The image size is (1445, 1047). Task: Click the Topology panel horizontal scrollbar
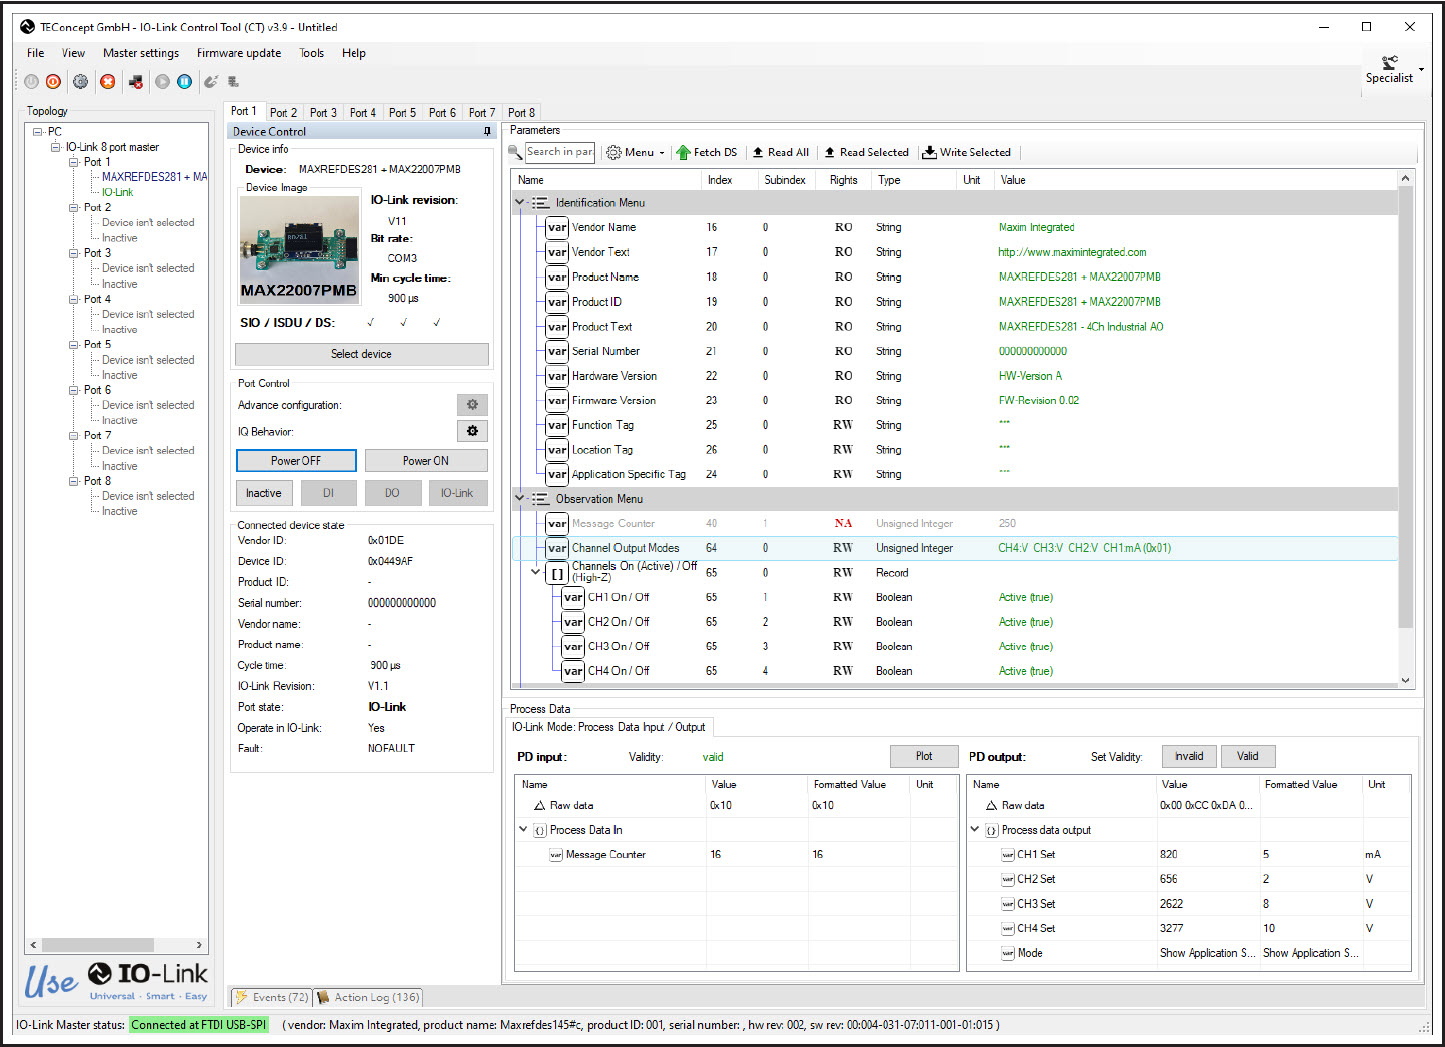point(116,944)
